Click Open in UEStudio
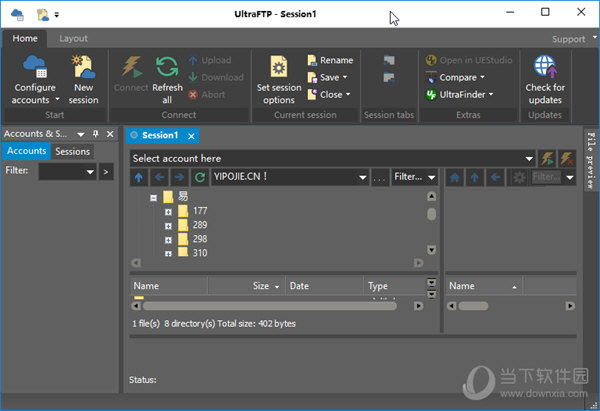This screenshot has height=411, width=600. pos(469,60)
